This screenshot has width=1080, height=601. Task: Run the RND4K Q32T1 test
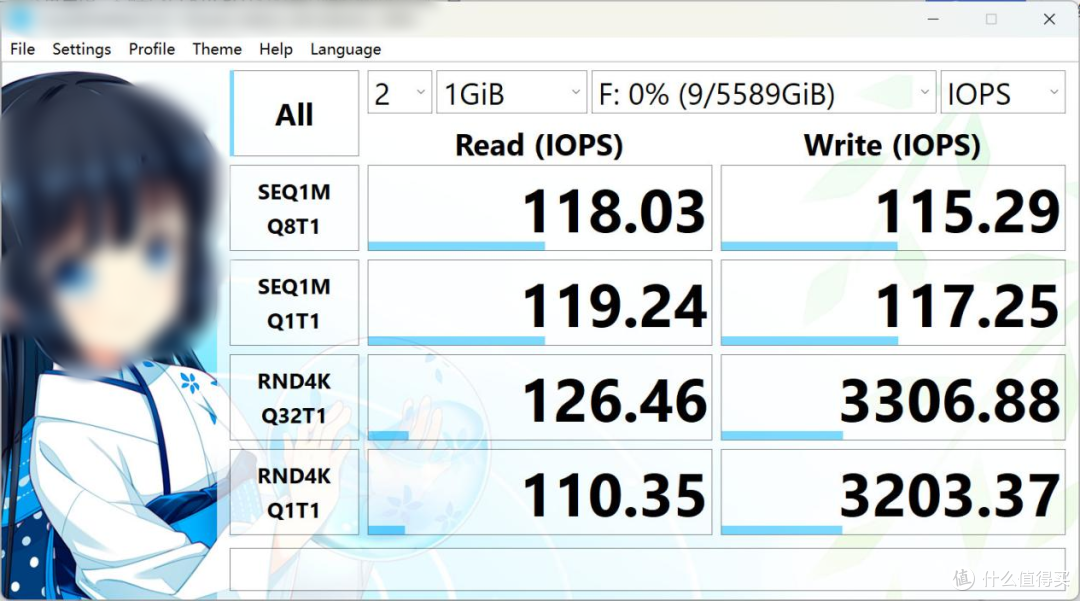pos(294,398)
